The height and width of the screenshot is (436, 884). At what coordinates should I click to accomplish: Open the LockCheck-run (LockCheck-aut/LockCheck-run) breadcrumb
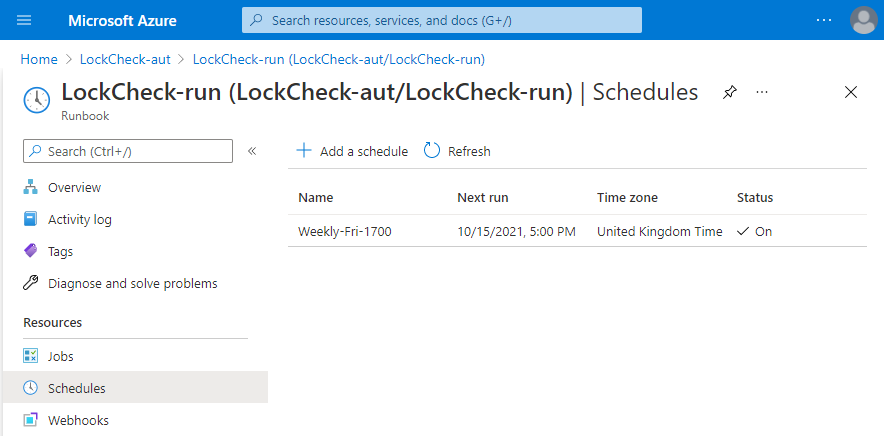coord(339,59)
